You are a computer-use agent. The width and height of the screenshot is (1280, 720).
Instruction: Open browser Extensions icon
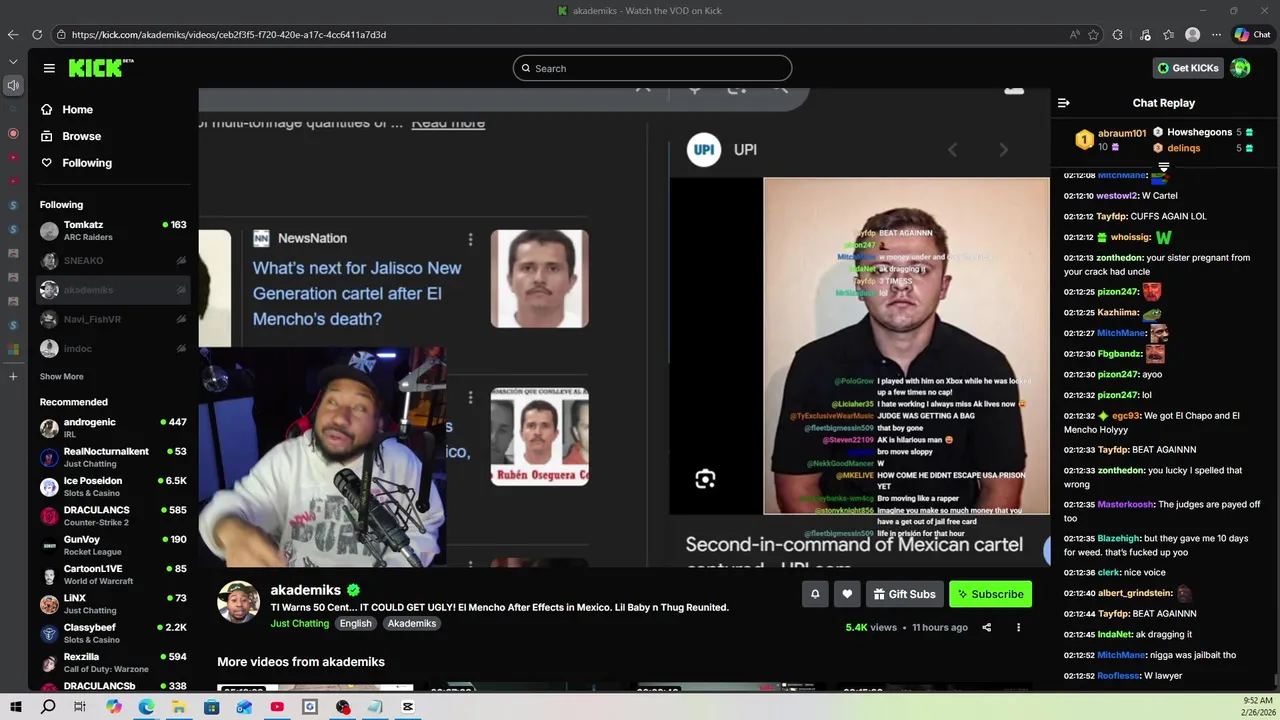(1118, 34)
